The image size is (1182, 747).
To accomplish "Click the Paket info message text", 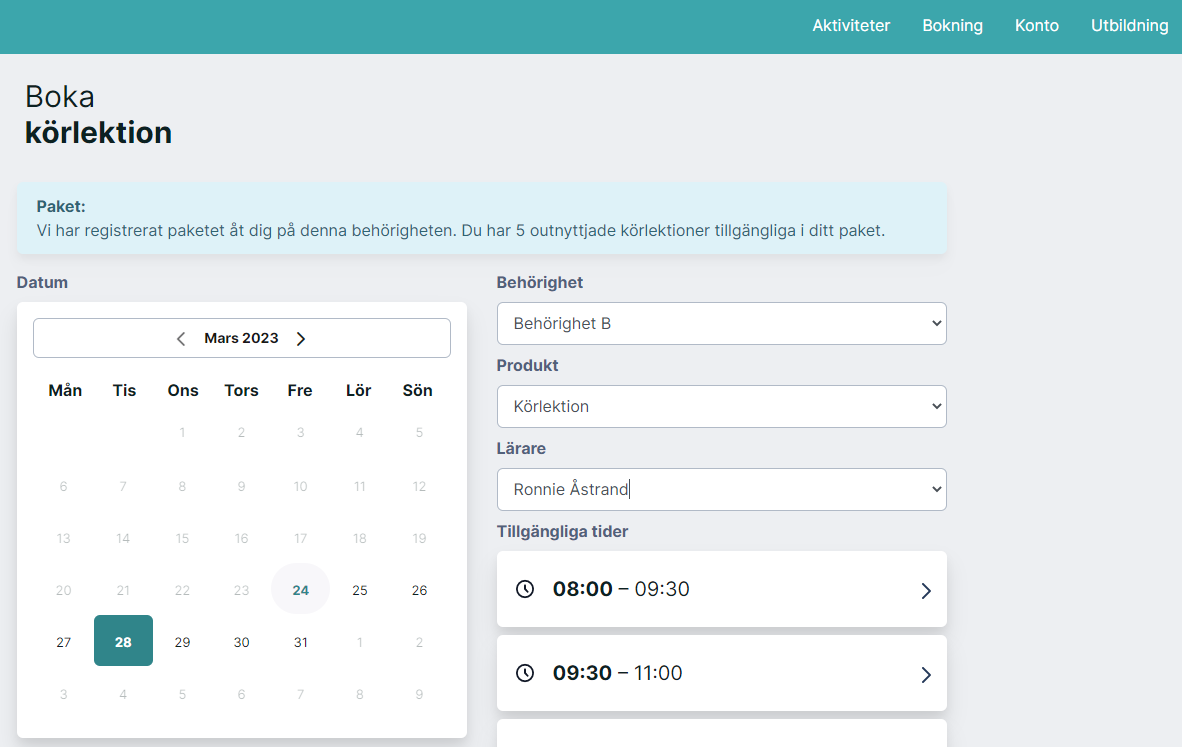I will point(461,230).
